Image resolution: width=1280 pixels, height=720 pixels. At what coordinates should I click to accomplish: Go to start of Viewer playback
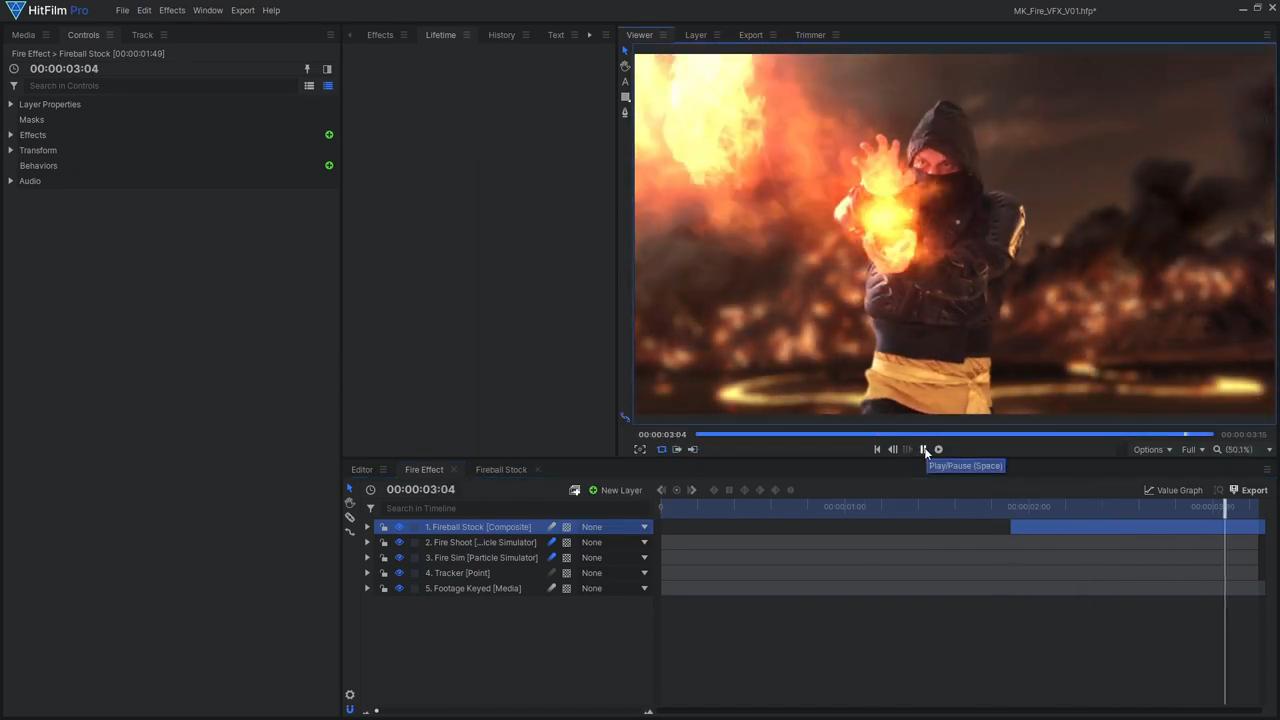point(877,449)
